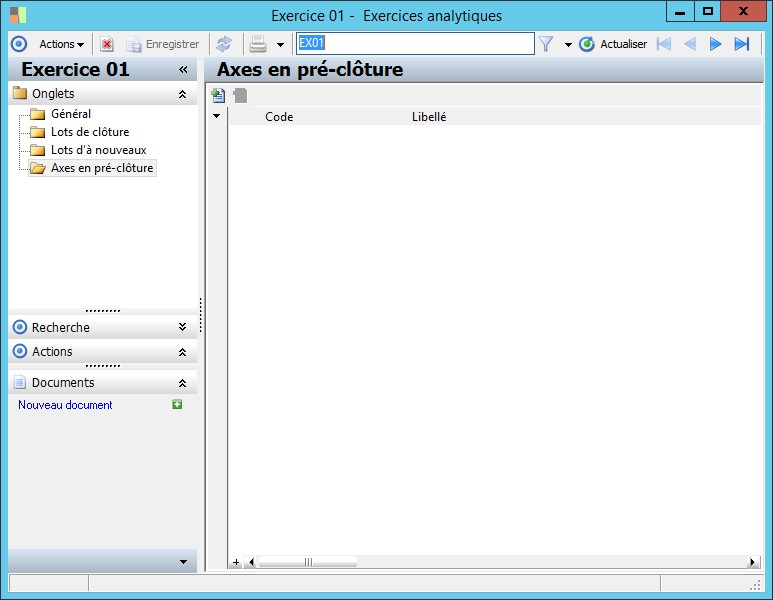773x600 pixels.
Task: Click the horizontal scrollbar thumb
Action: click(x=308, y=562)
